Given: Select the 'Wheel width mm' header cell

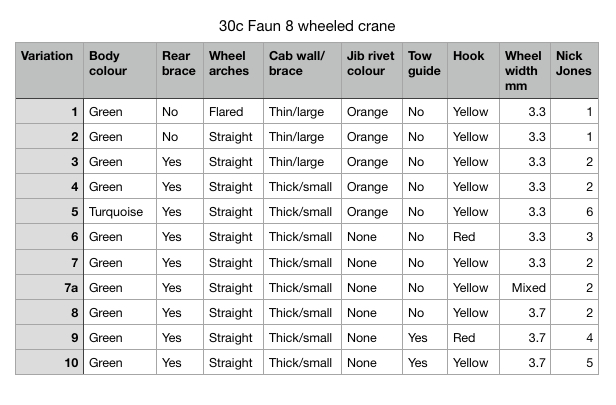Looking at the screenshot, I should pos(525,70).
